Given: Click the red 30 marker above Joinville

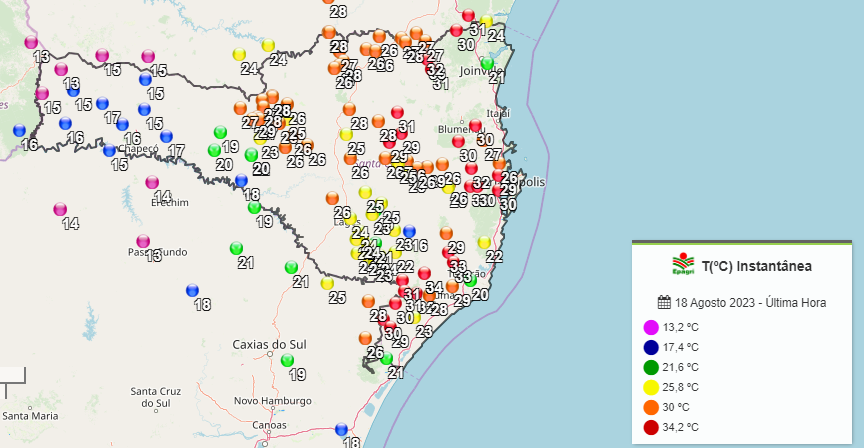Looking at the screenshot, I should pos(456,30).
